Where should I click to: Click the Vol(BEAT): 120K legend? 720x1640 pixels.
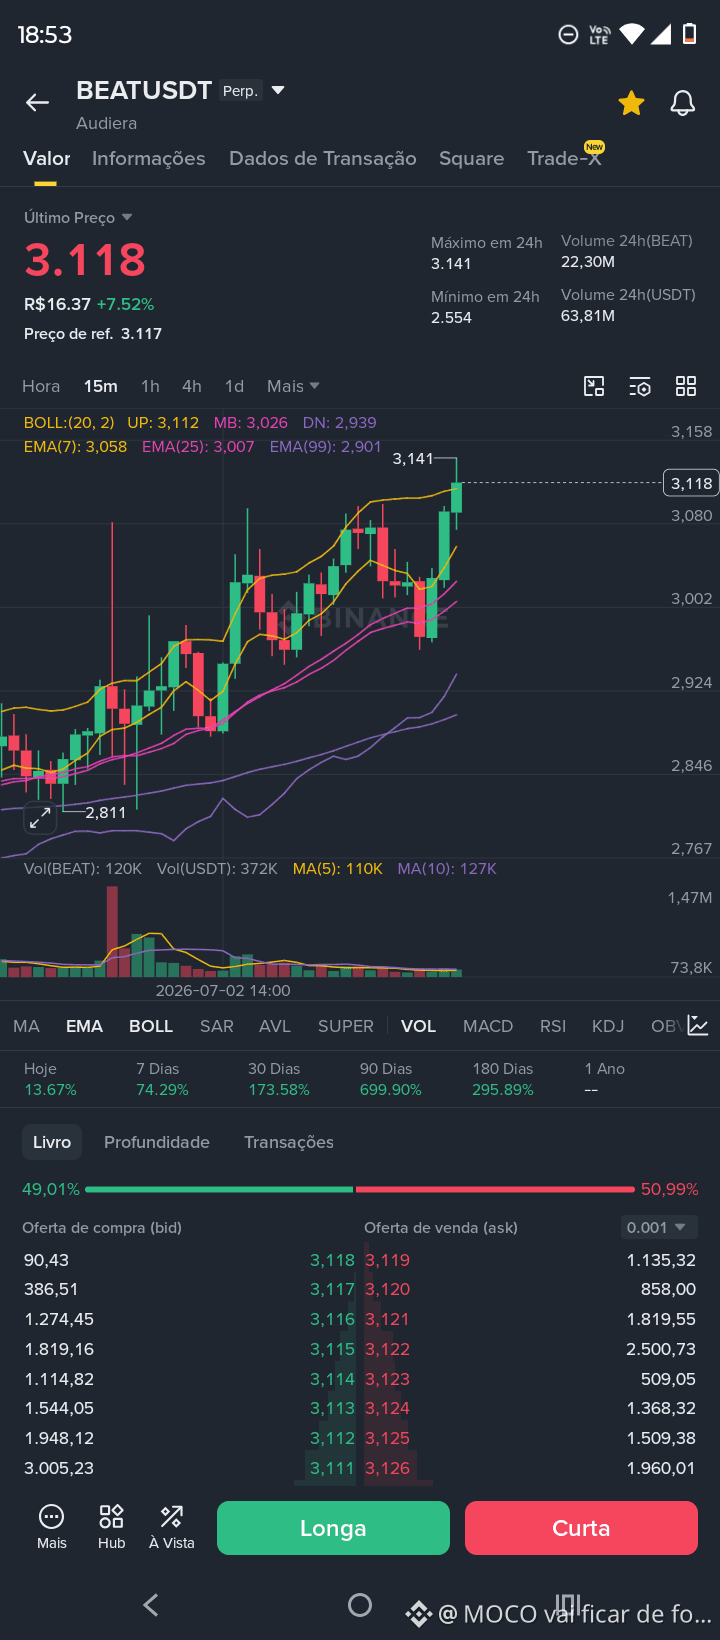(x=83, y=868)
